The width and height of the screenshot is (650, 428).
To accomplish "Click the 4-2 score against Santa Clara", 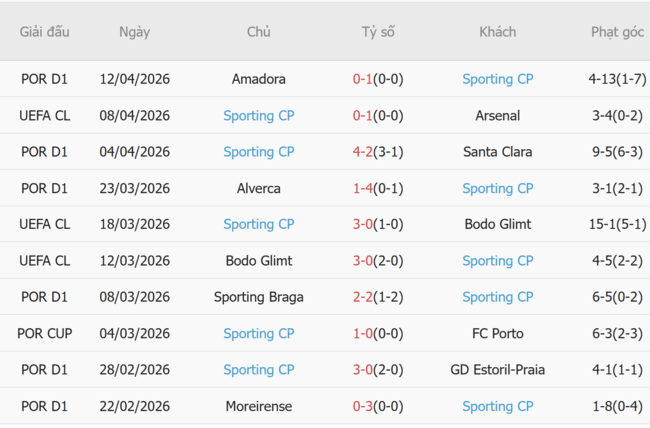I will point(364,152).
